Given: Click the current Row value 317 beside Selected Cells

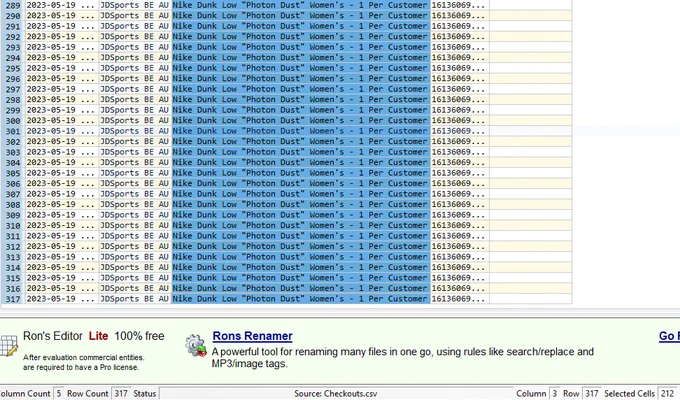Looking at the screenshot, I should 592,393.
